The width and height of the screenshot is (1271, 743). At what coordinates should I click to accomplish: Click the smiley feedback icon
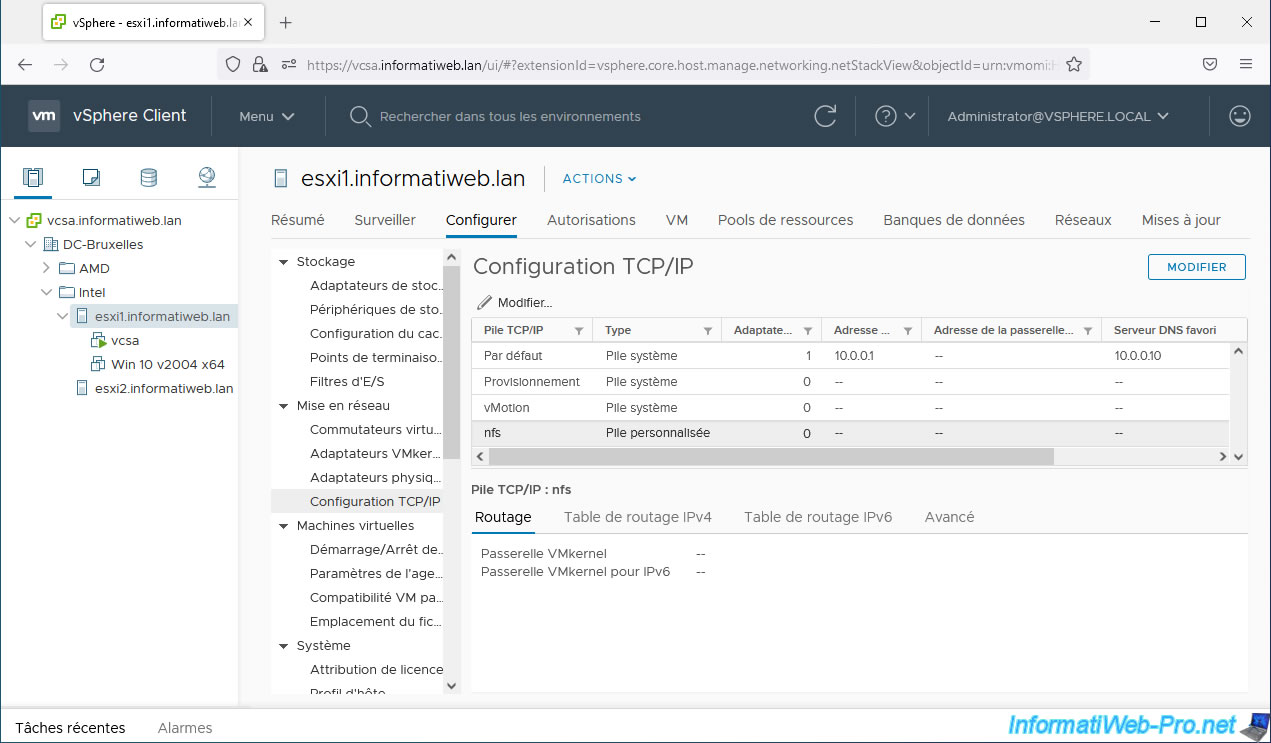point(1240,116)
